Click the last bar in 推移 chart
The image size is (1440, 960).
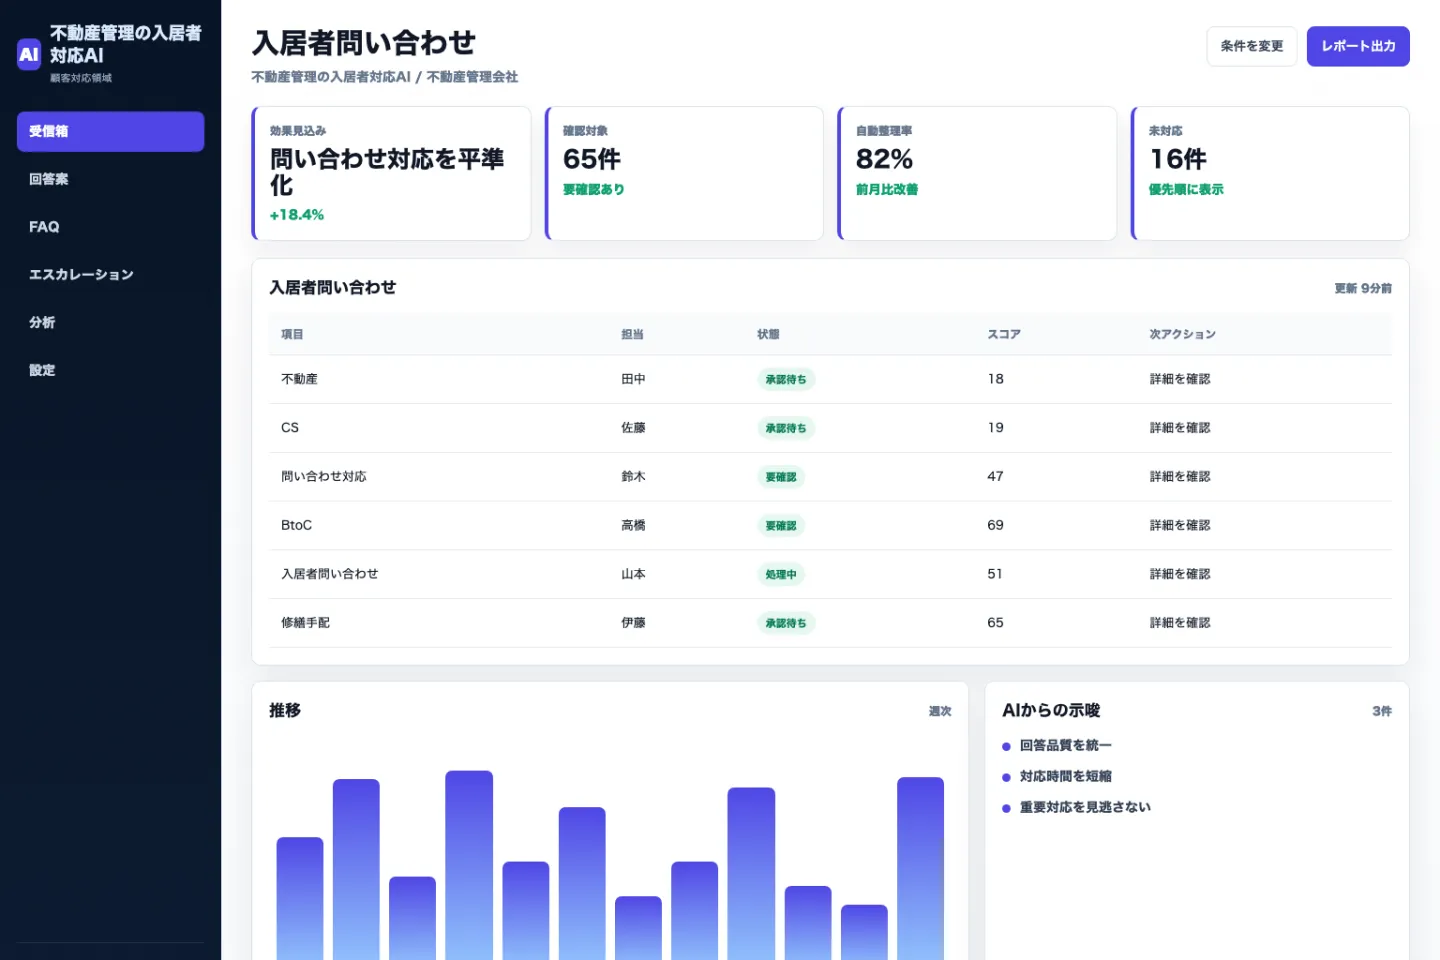921,868
